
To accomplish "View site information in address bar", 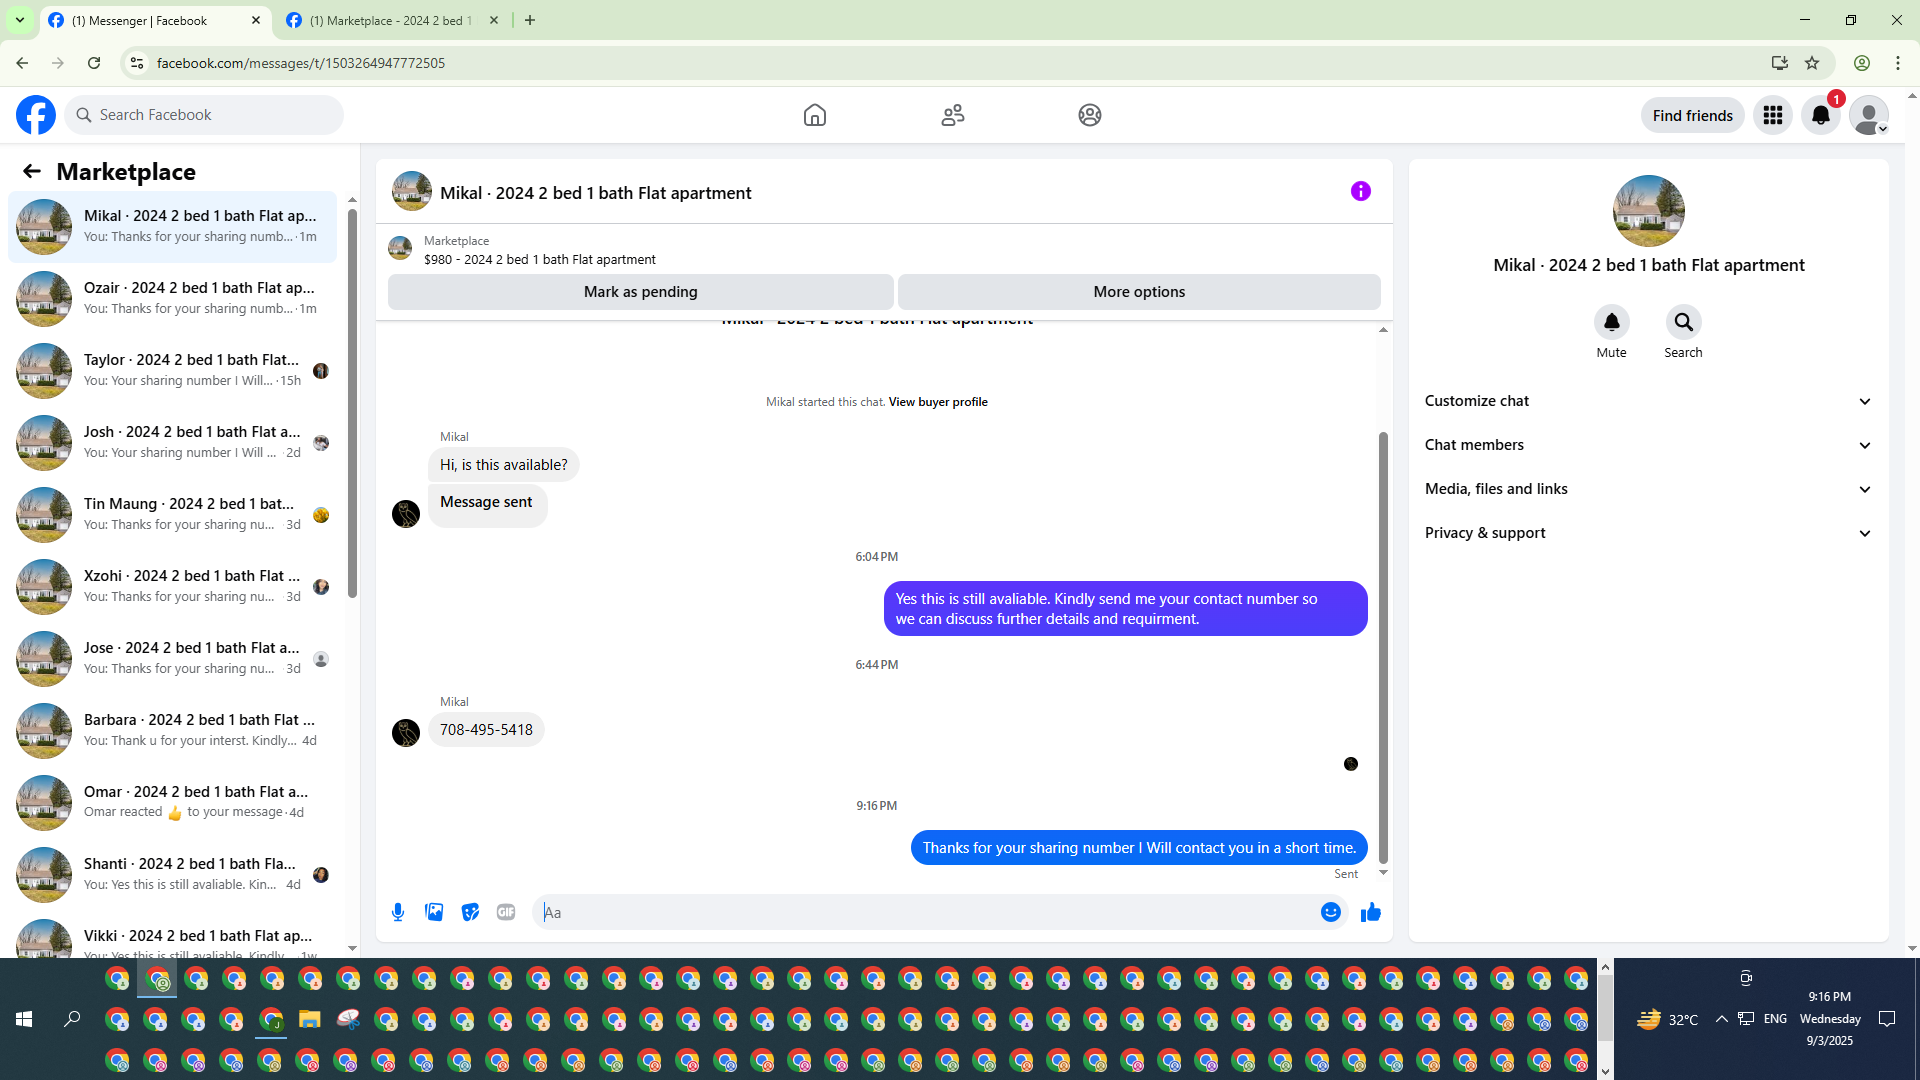I will click(137, 63).
